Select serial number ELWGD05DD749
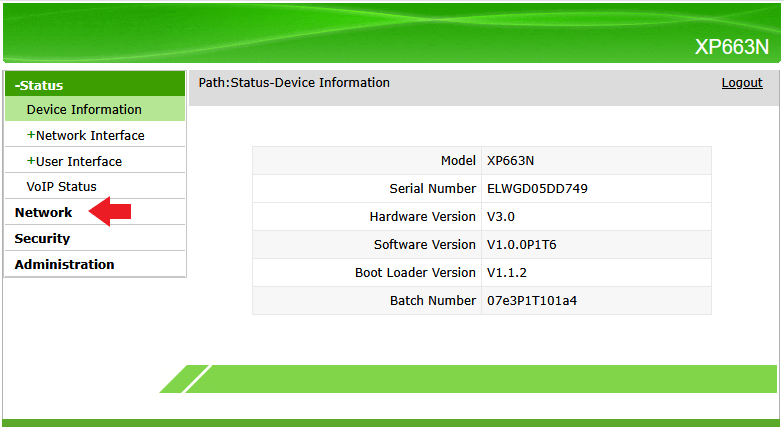The width and height of the screenshot is (784, 430). click(x=538, y=188)
